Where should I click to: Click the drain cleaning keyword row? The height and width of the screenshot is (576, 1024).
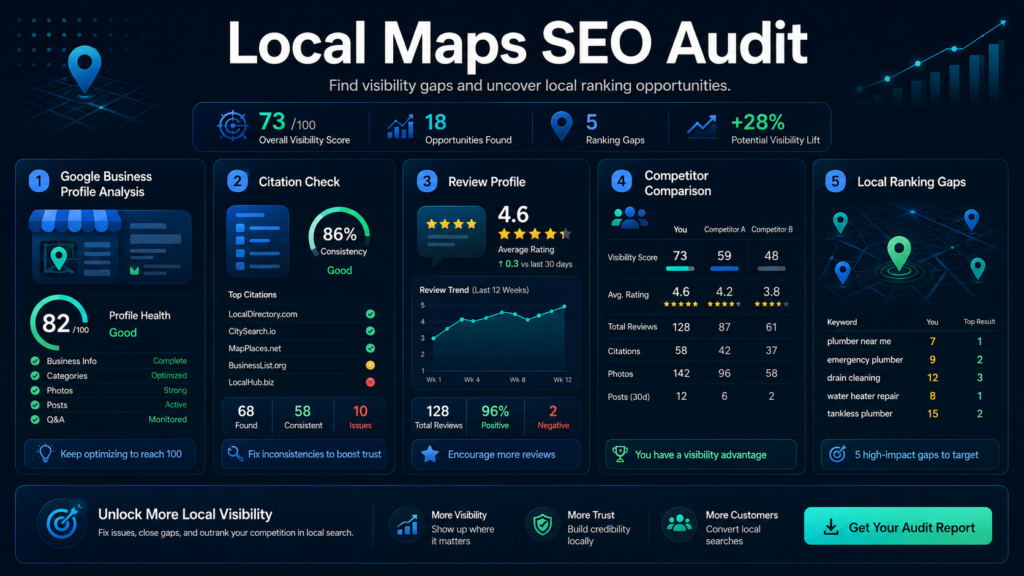(x=911, y=377)
